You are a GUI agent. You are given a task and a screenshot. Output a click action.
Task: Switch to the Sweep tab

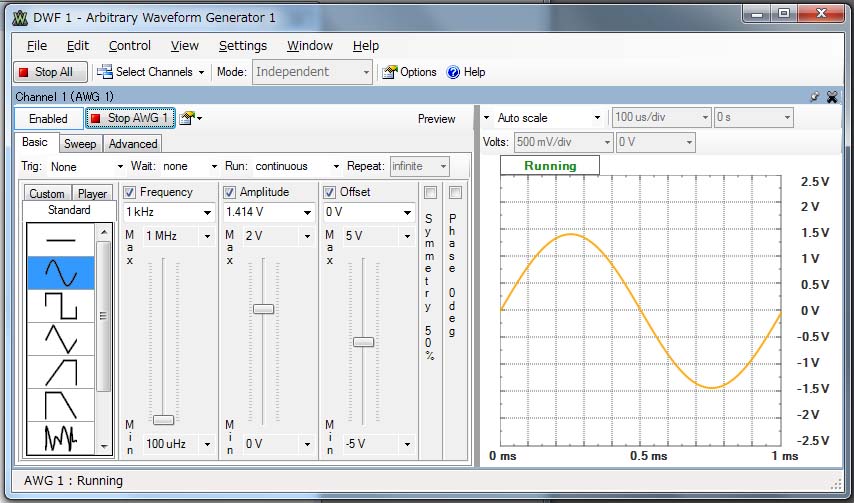pos(80,144)
